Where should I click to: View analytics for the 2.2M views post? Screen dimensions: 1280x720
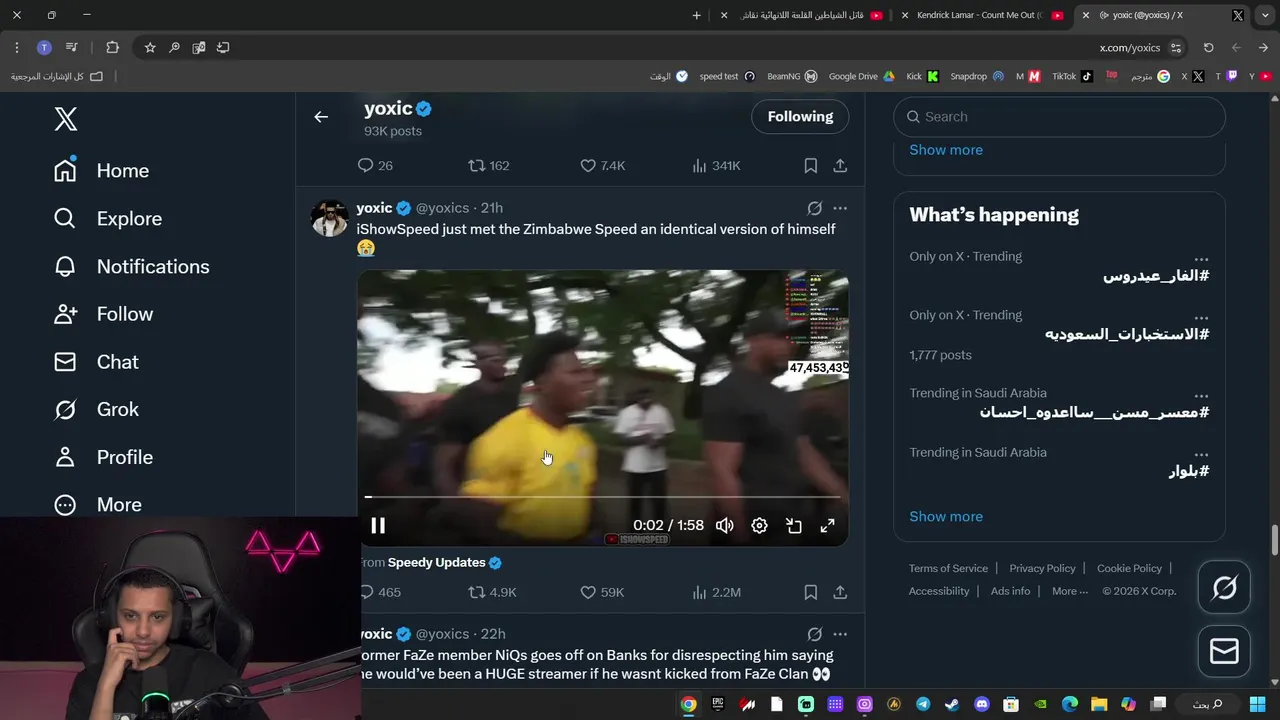click(716, 593)
